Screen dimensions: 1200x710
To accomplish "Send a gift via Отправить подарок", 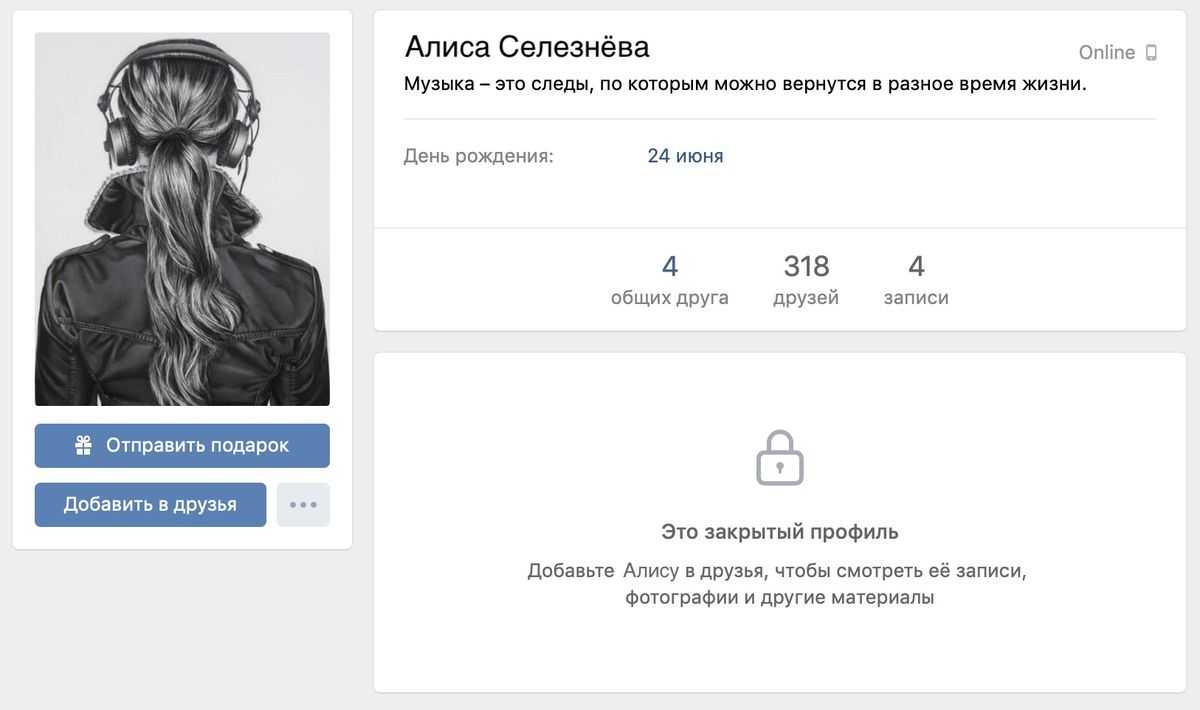I will pos(182,446).
